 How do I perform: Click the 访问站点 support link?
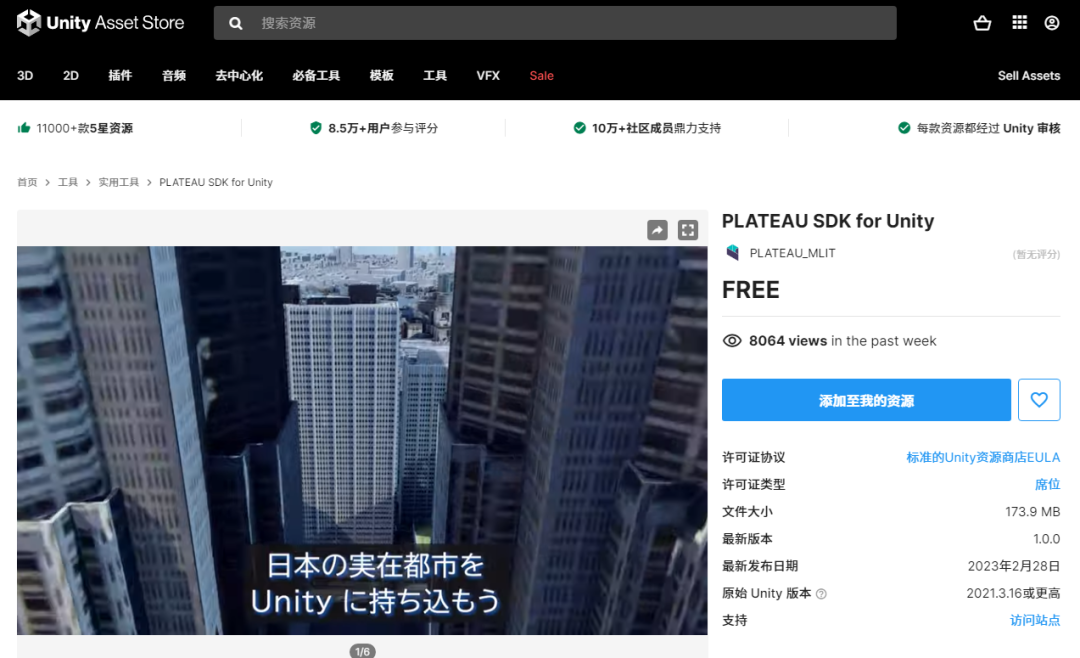pos(1035,620)
